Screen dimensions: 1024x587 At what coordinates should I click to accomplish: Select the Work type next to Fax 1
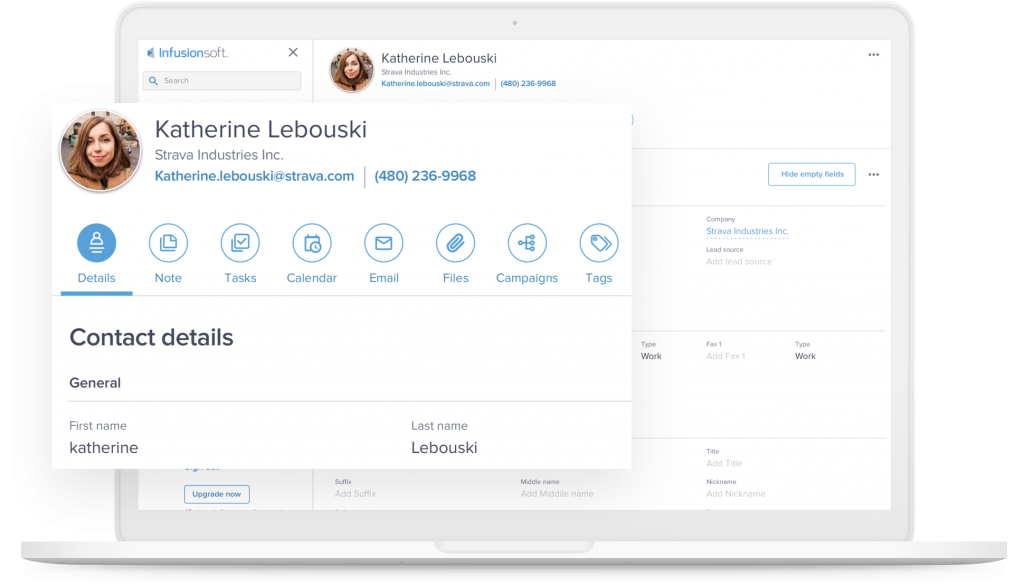(805, 357)
